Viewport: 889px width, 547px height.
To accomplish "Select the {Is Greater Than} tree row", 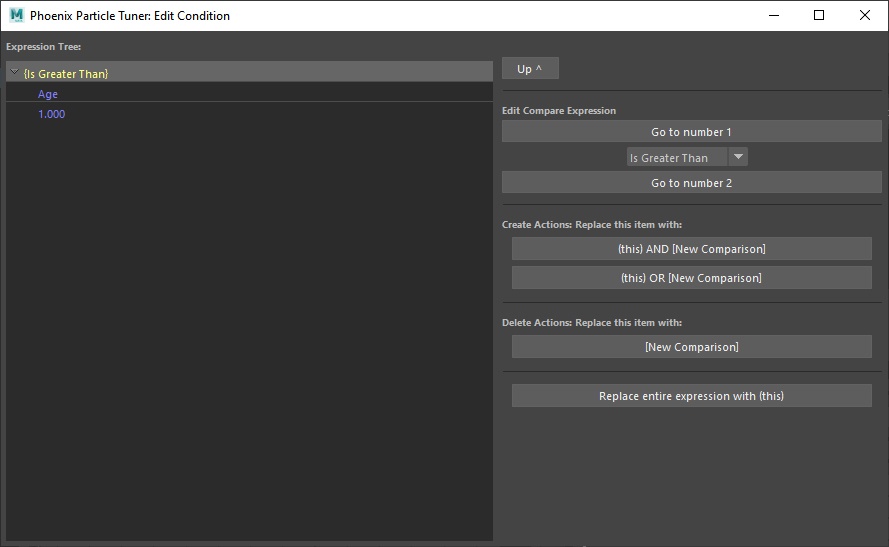I will tap(249, 72).
